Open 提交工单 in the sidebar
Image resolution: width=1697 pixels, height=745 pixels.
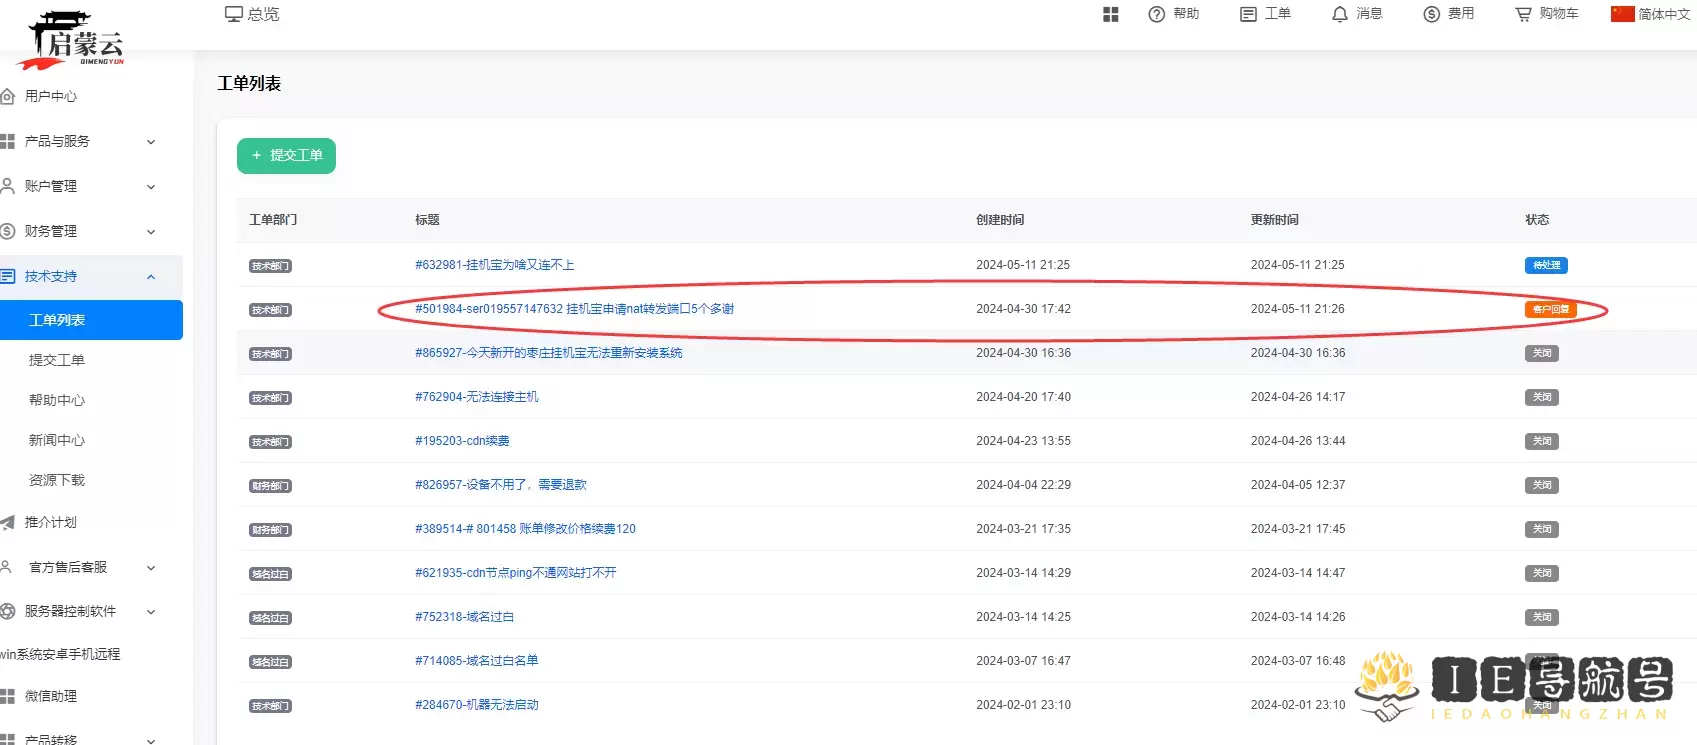pos(57,360)
